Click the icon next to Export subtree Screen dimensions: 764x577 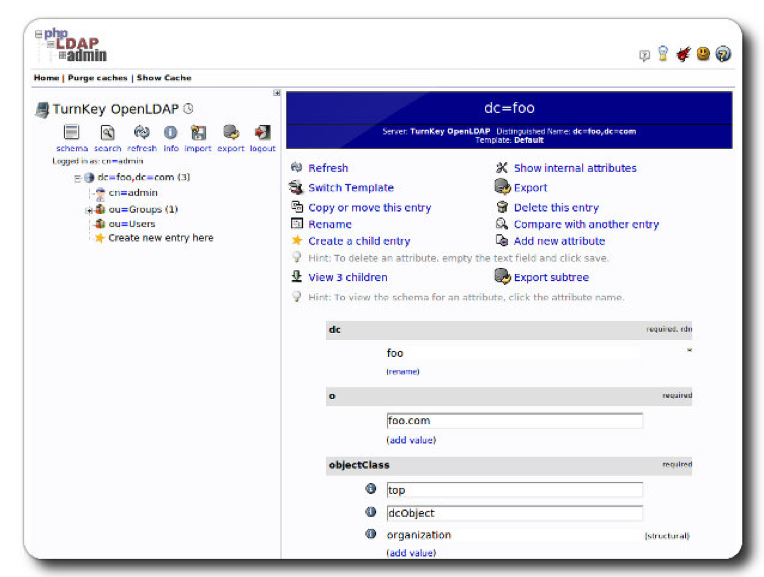click(x=502, y=276)
